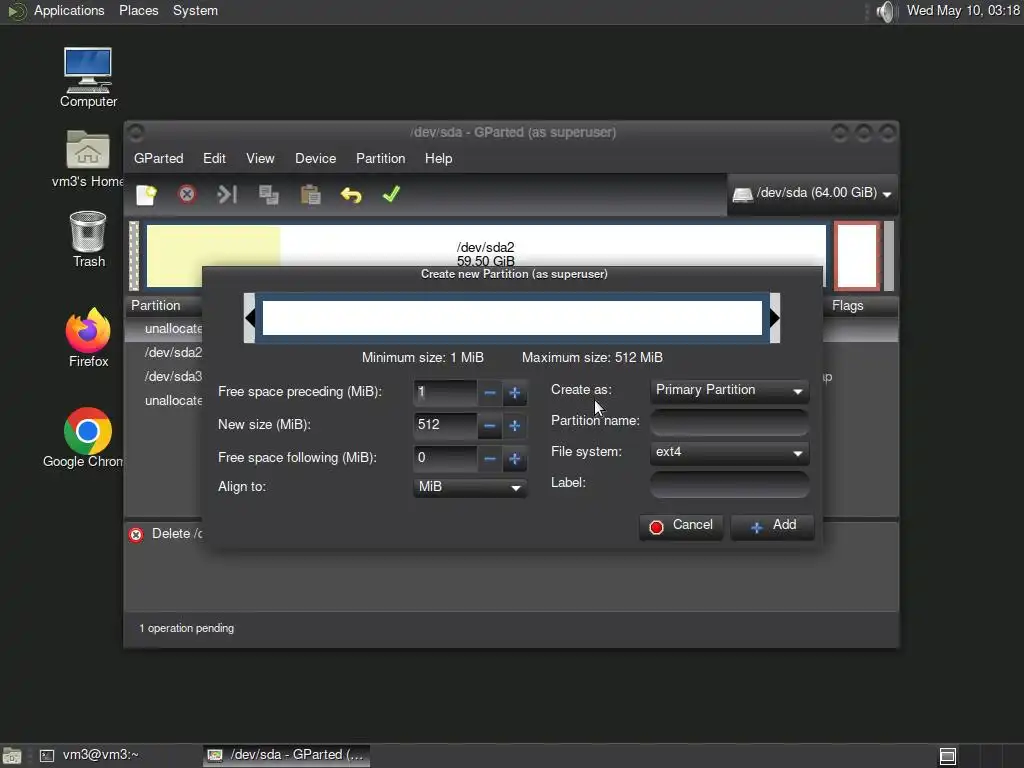Click the Free space preceding value field
1024x768 pixels.
(445, 392)
